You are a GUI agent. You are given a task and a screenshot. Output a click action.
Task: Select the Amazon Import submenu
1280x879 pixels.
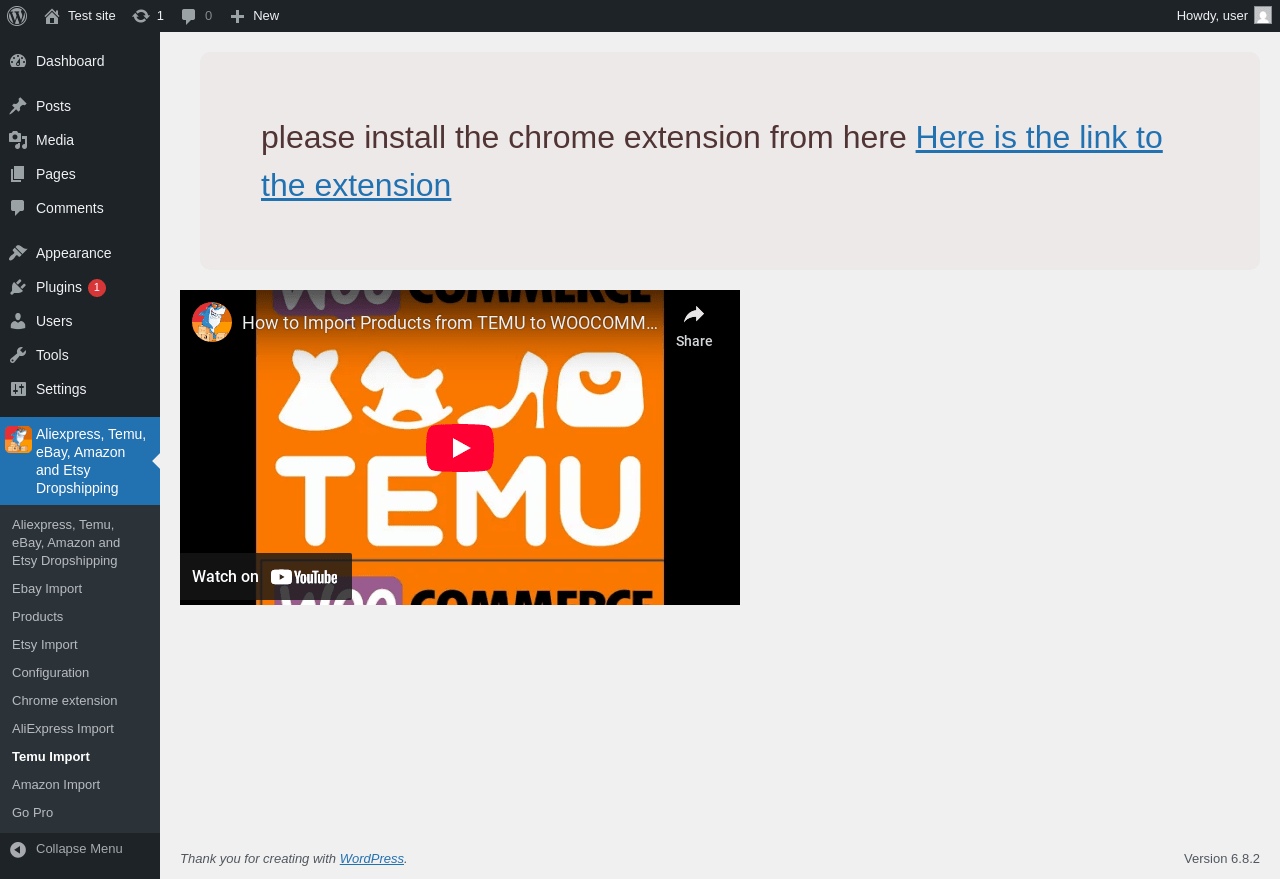pyautogui.click(x=56, y=784)
